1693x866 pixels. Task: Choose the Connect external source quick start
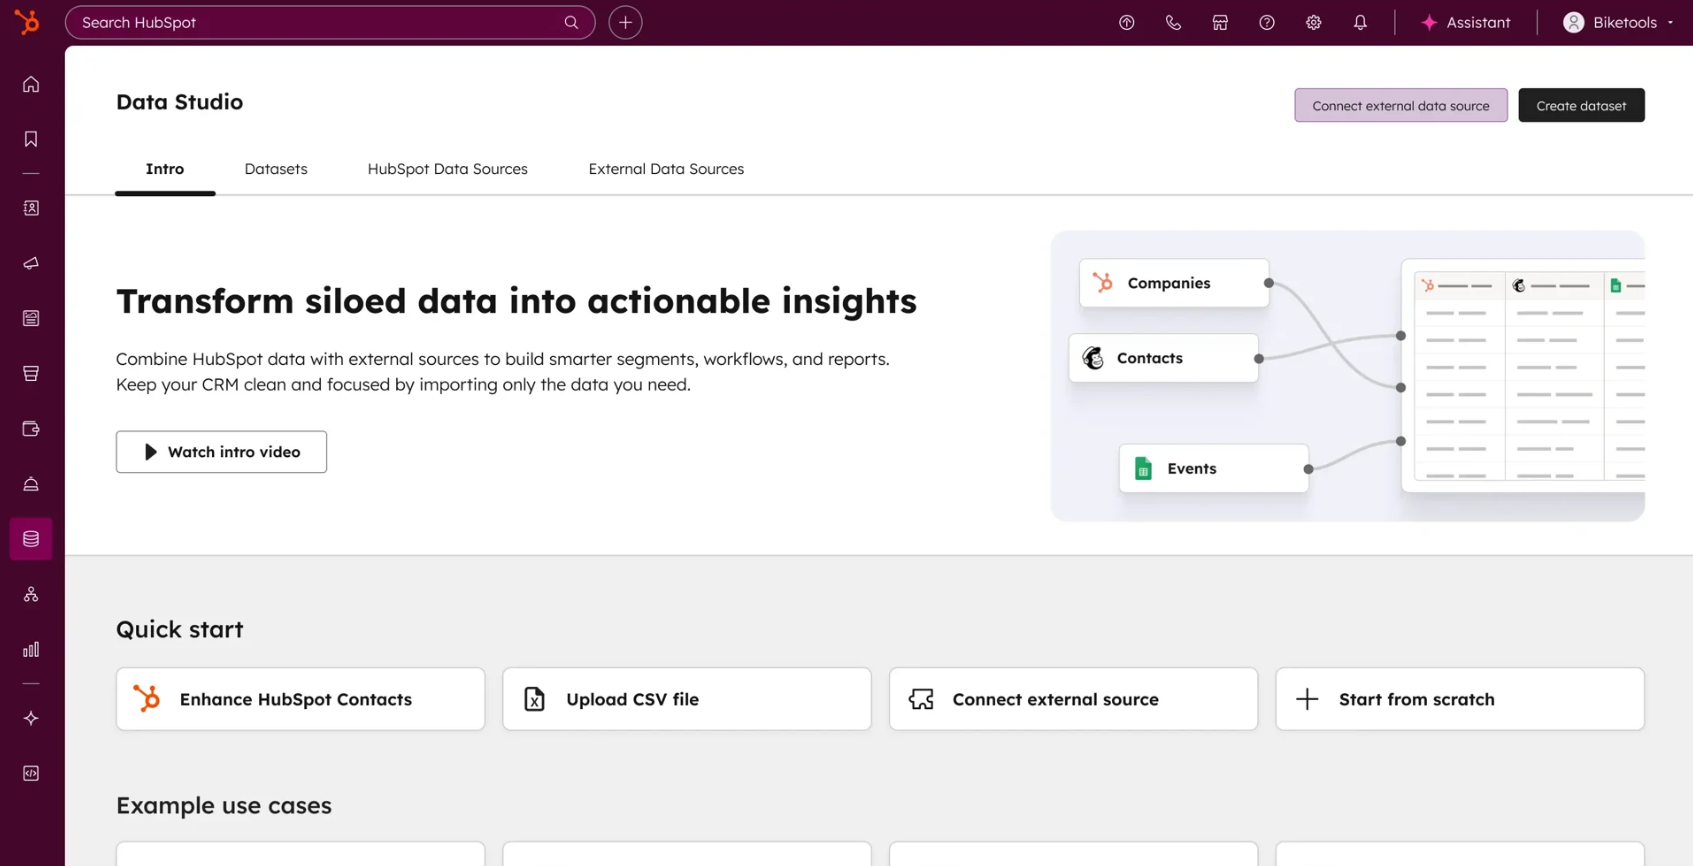point(1073,699)
